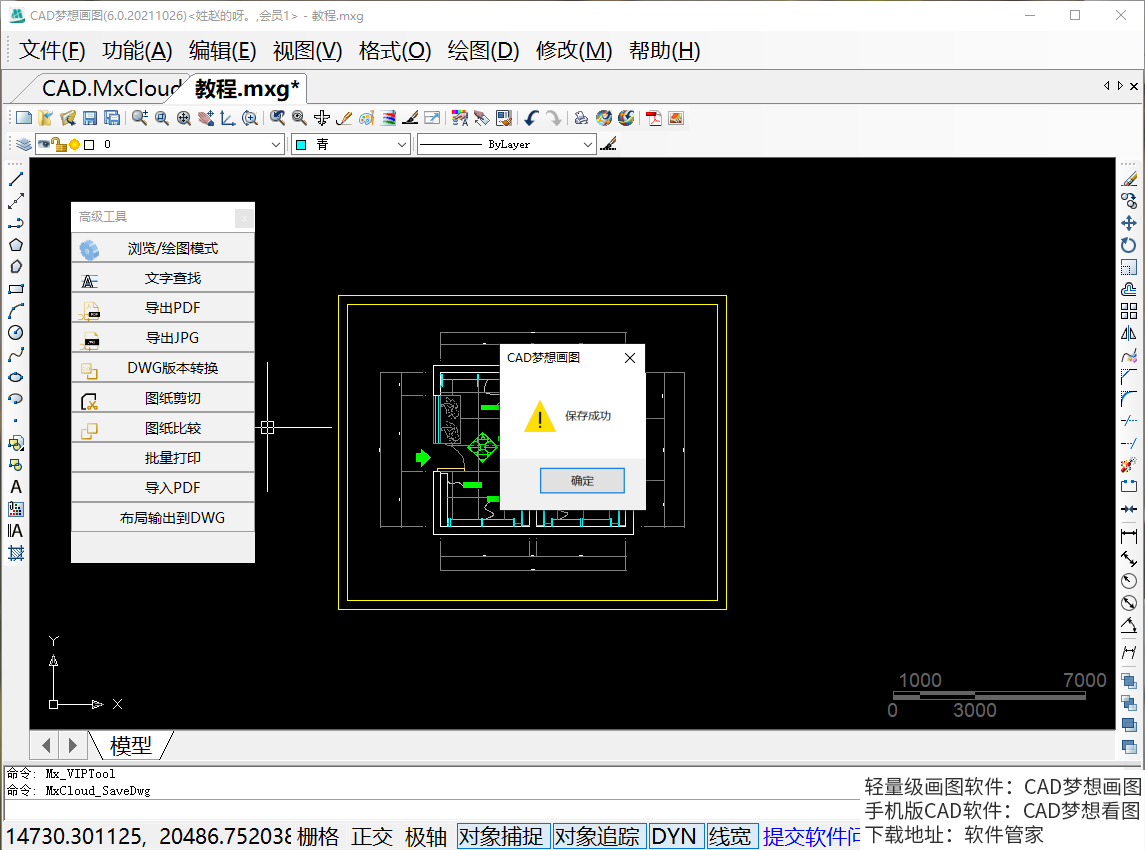Click the PDF export toolbar icon
This screenshot has width=1145, height=850.
click(x=654, y=118)
